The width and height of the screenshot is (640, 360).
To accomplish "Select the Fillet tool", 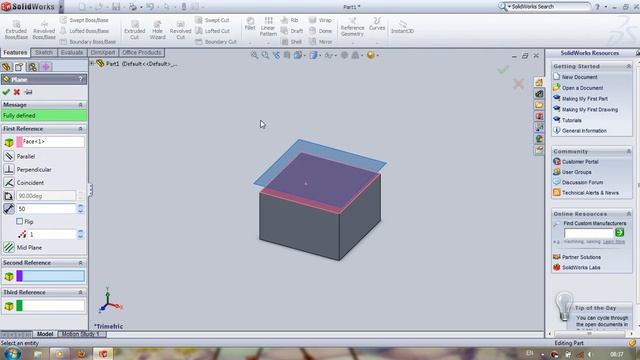I will pos(250,24).
